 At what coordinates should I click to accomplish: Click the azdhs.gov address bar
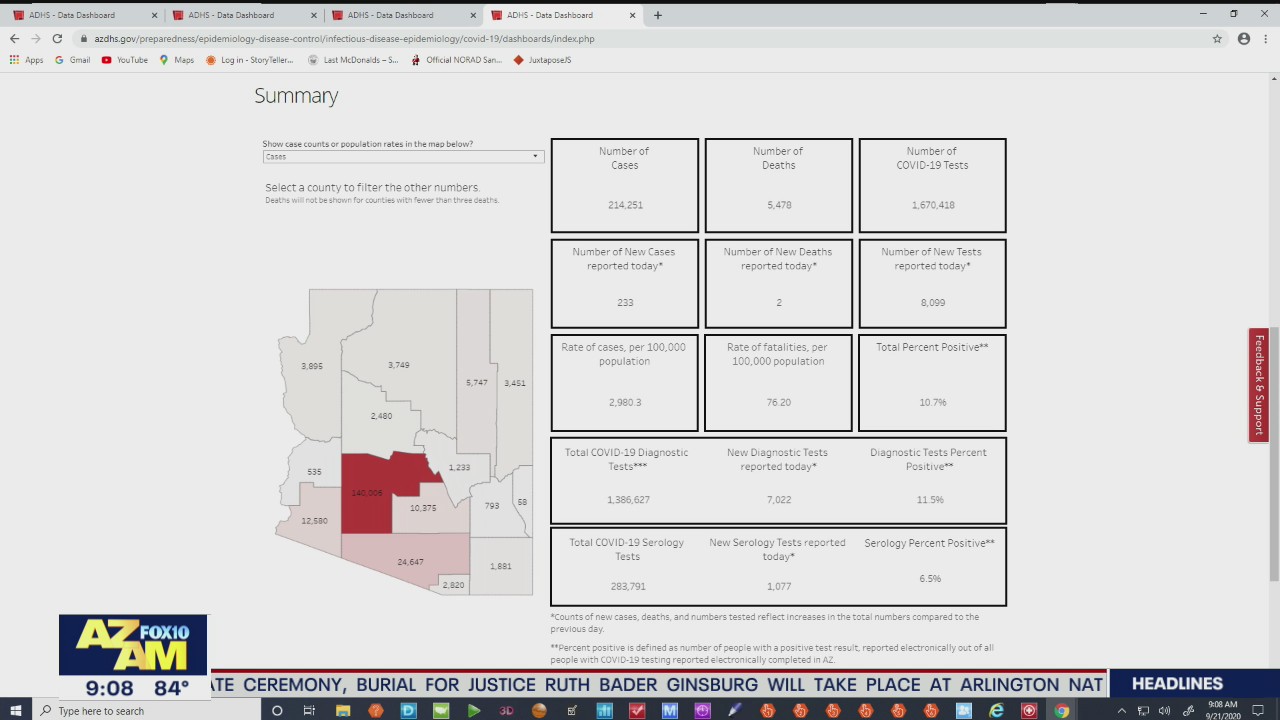coord(640,39)
